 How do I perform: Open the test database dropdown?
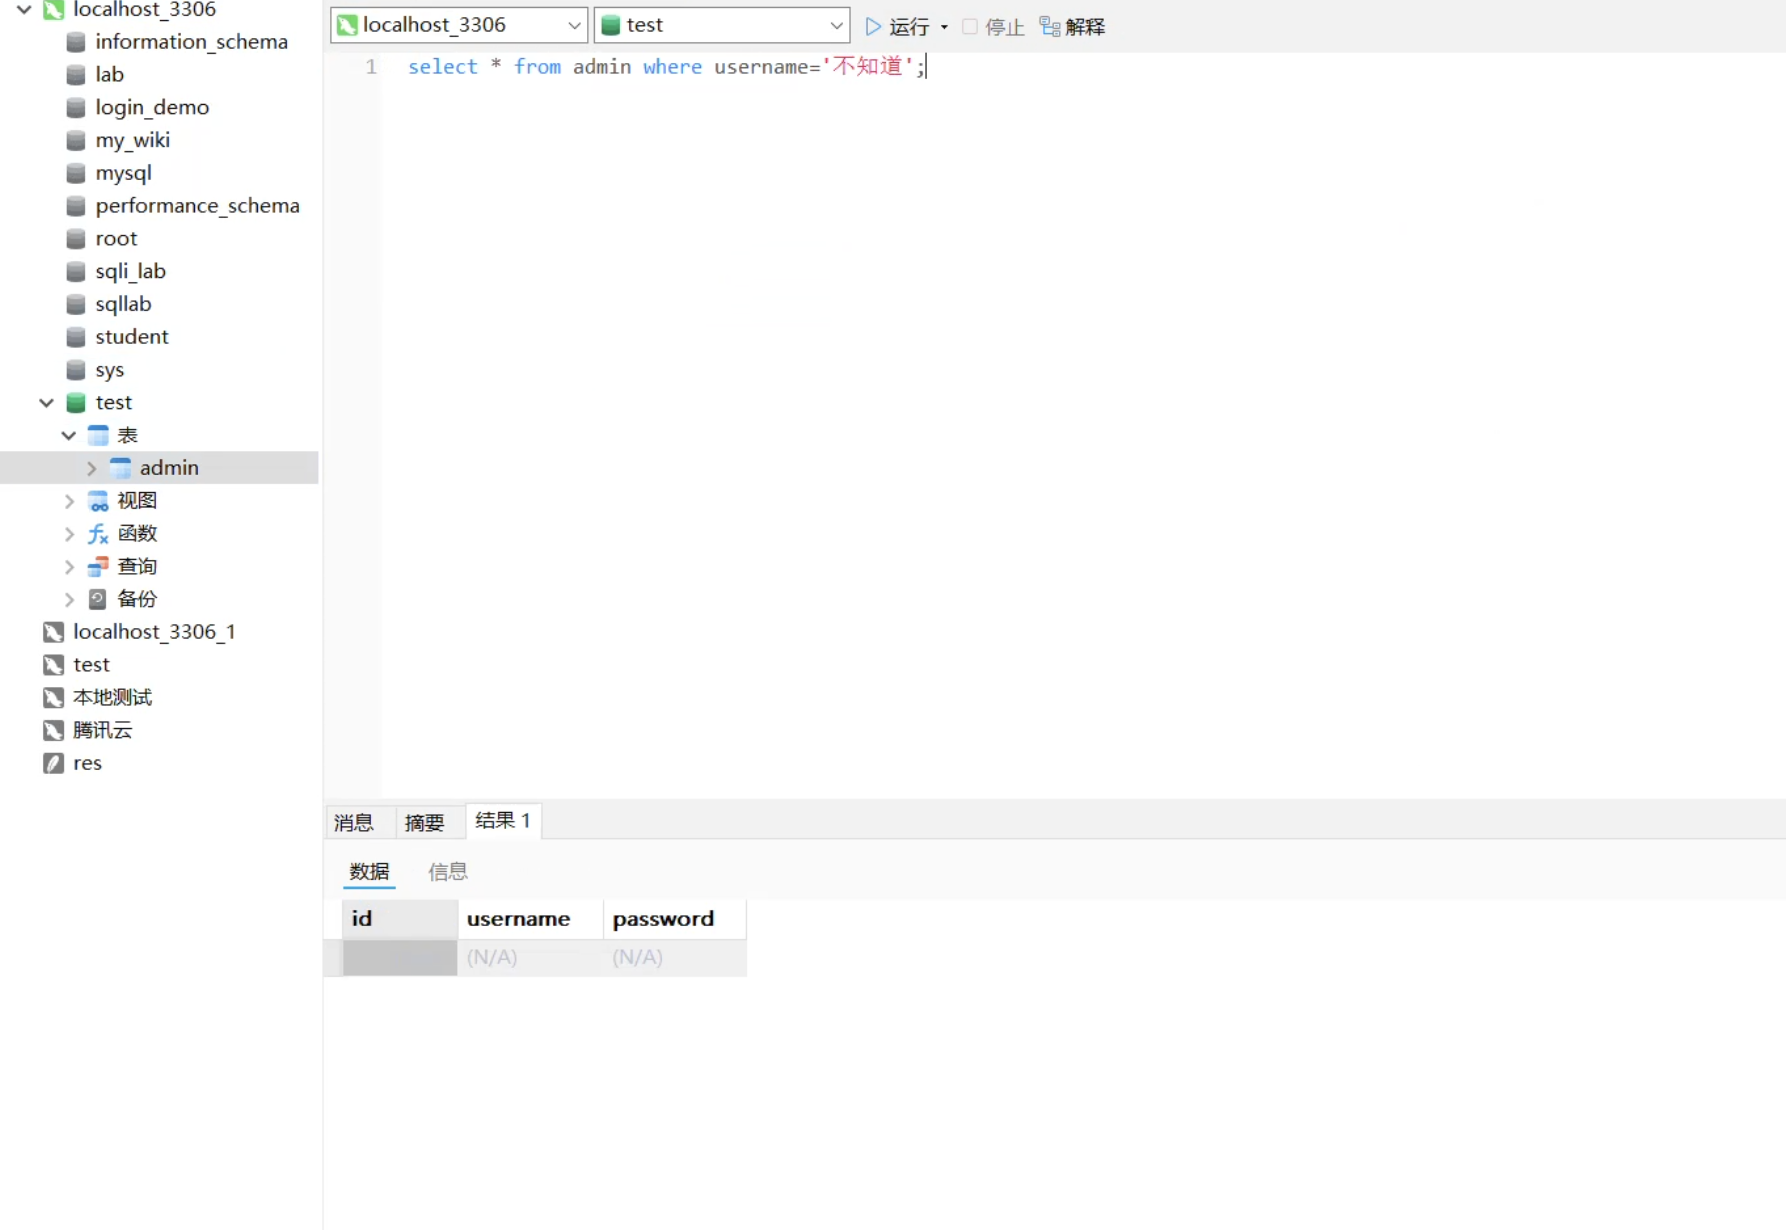pos(836,26)
